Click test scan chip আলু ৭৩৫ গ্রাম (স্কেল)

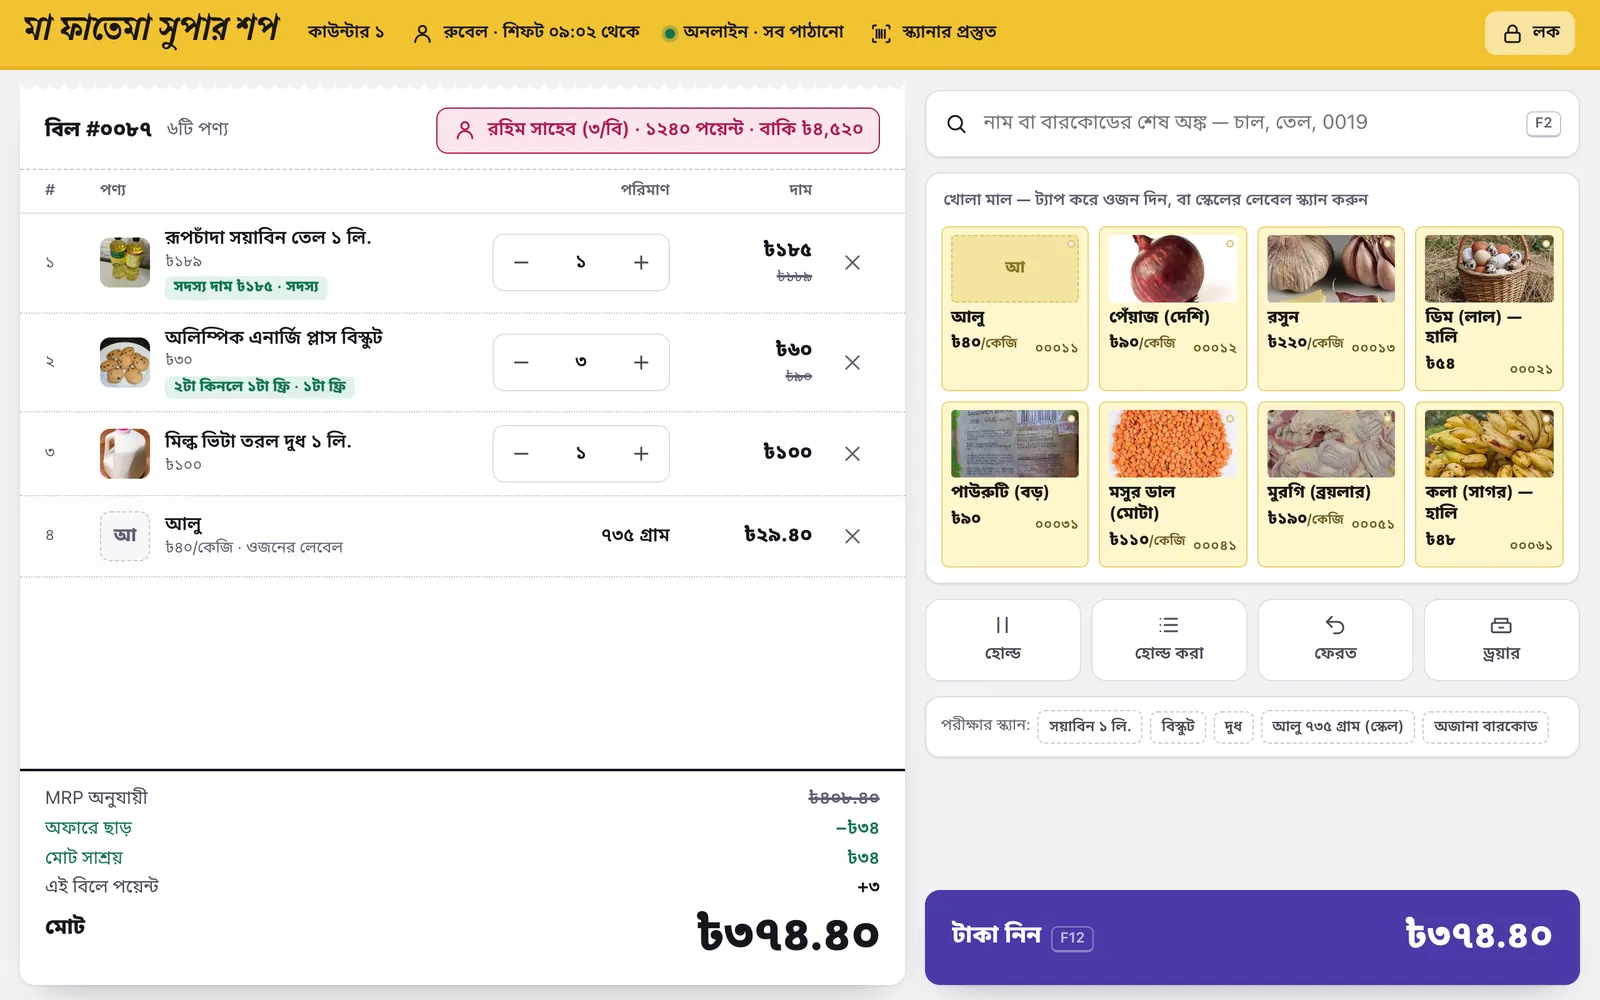pyautogui.click(x=1338, y=727)
